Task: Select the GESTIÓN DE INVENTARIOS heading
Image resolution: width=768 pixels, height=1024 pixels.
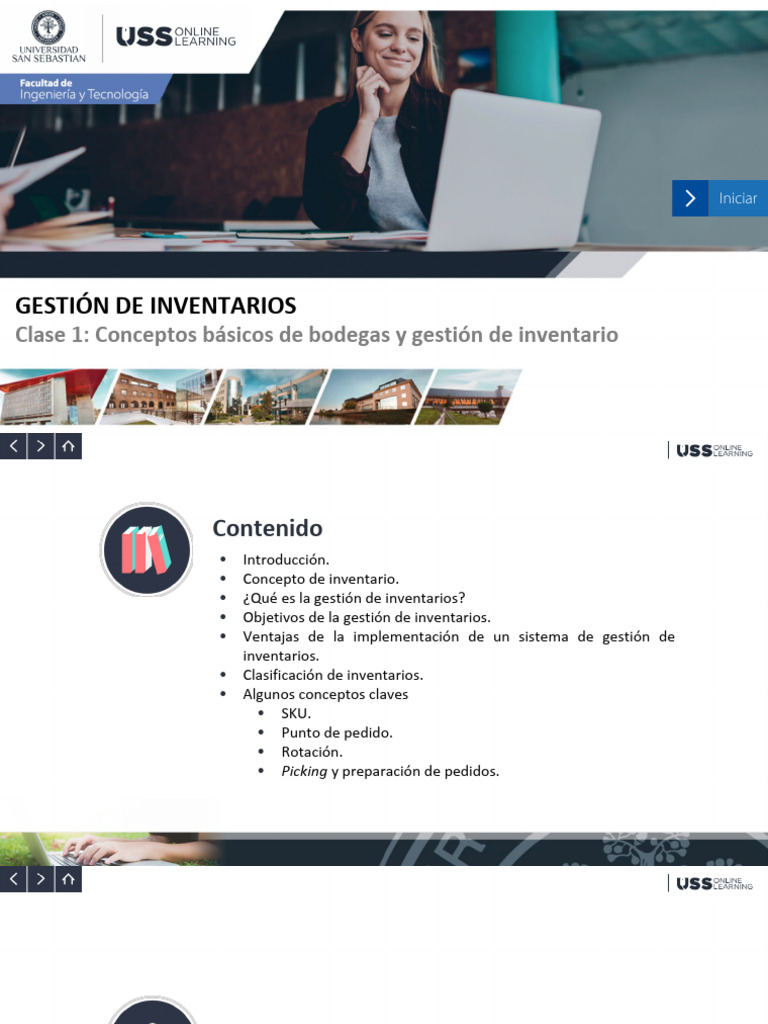Action: [155, 306]
